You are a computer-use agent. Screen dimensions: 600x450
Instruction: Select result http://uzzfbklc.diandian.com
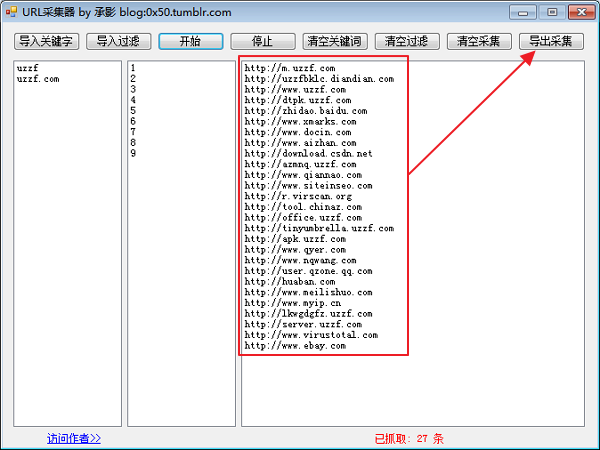tap(320, 79)
